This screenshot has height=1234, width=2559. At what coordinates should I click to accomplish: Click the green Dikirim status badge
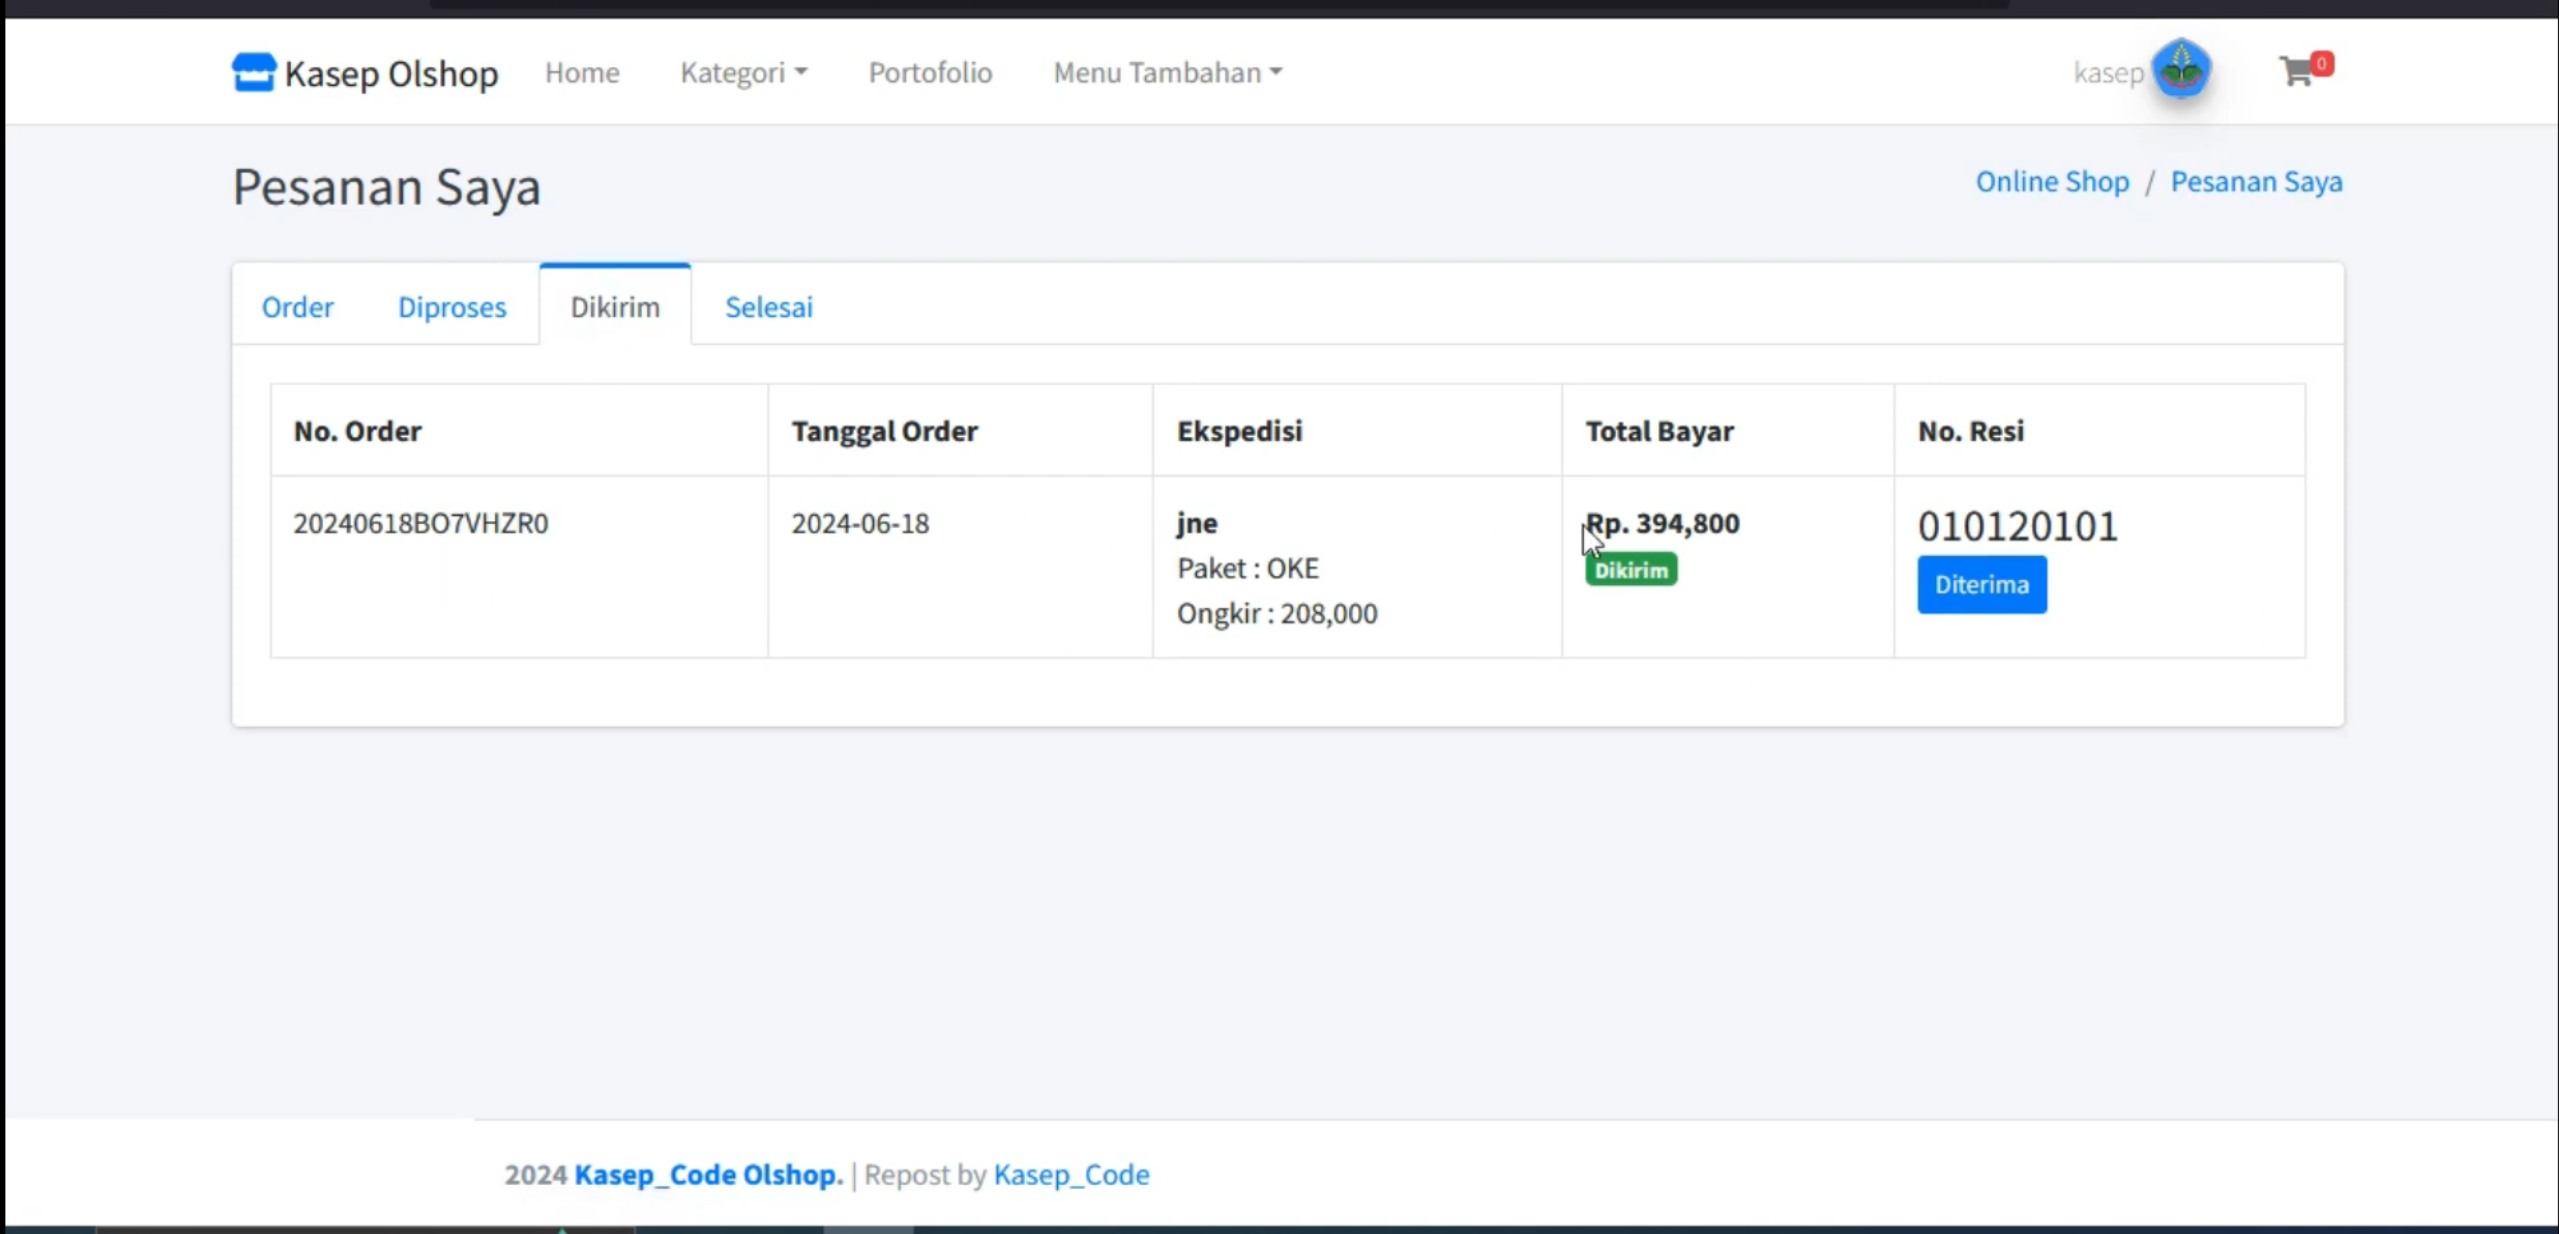1631,570
